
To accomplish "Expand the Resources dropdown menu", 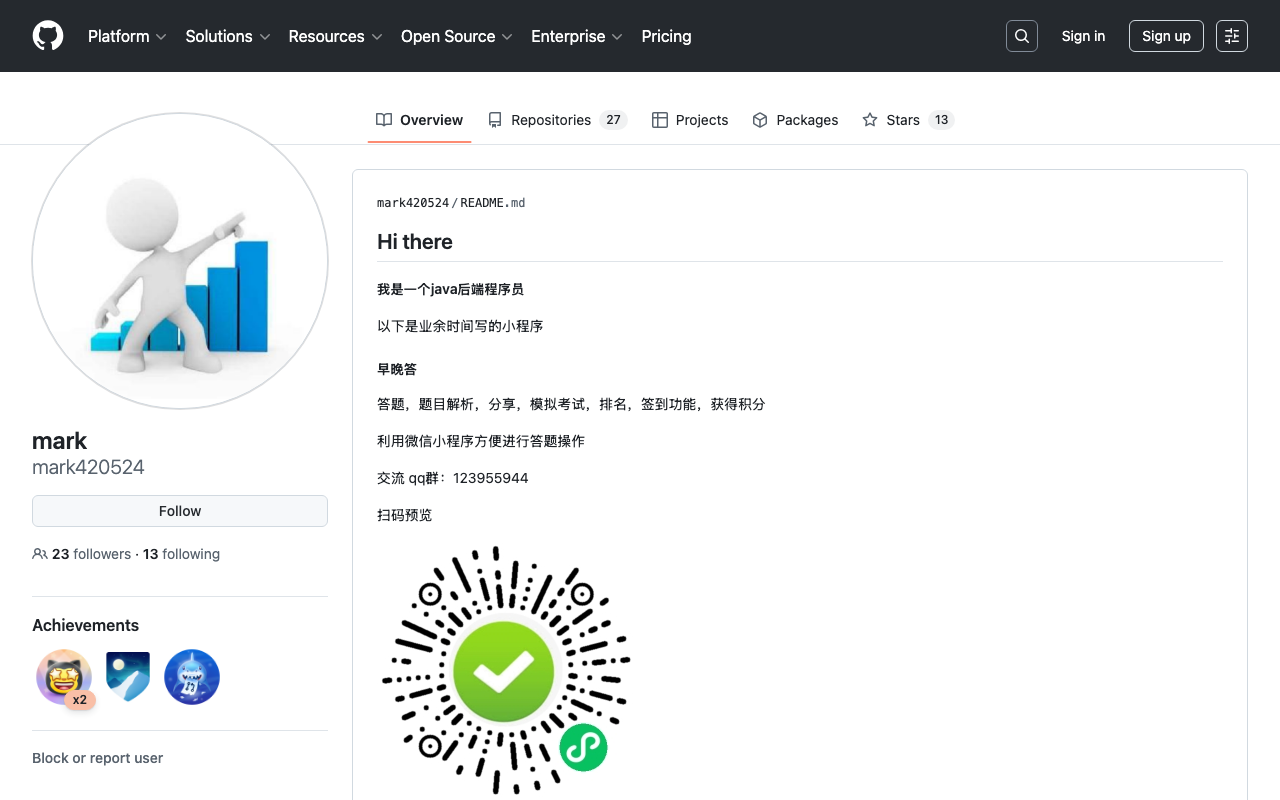I will click(335, 36).
